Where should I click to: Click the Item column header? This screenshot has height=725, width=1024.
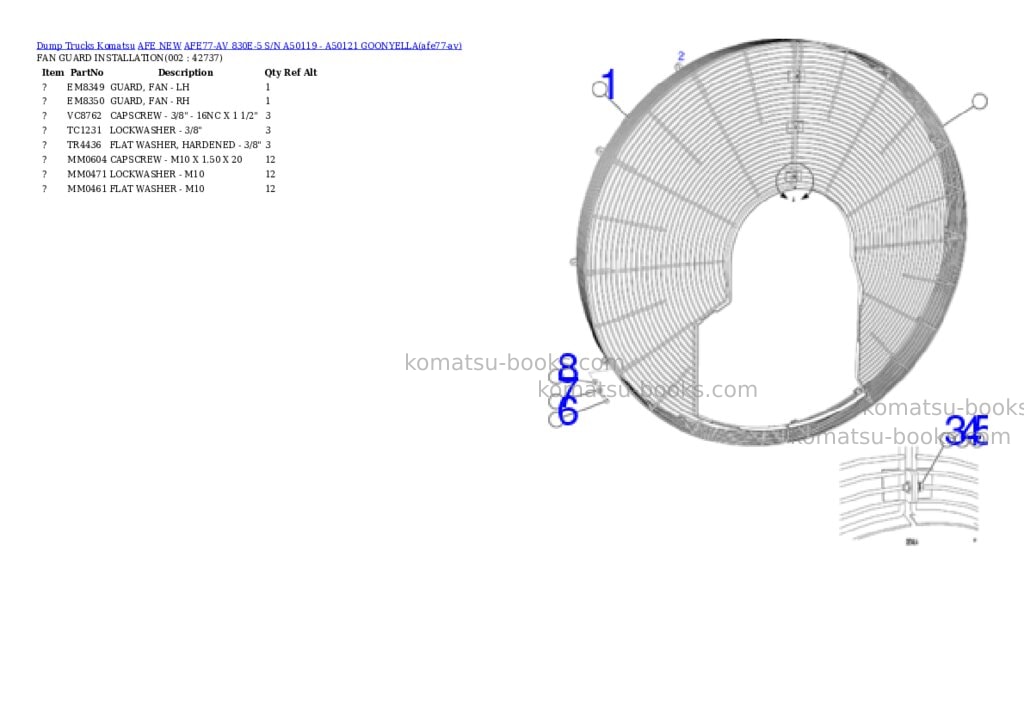[x=53, y=72]
